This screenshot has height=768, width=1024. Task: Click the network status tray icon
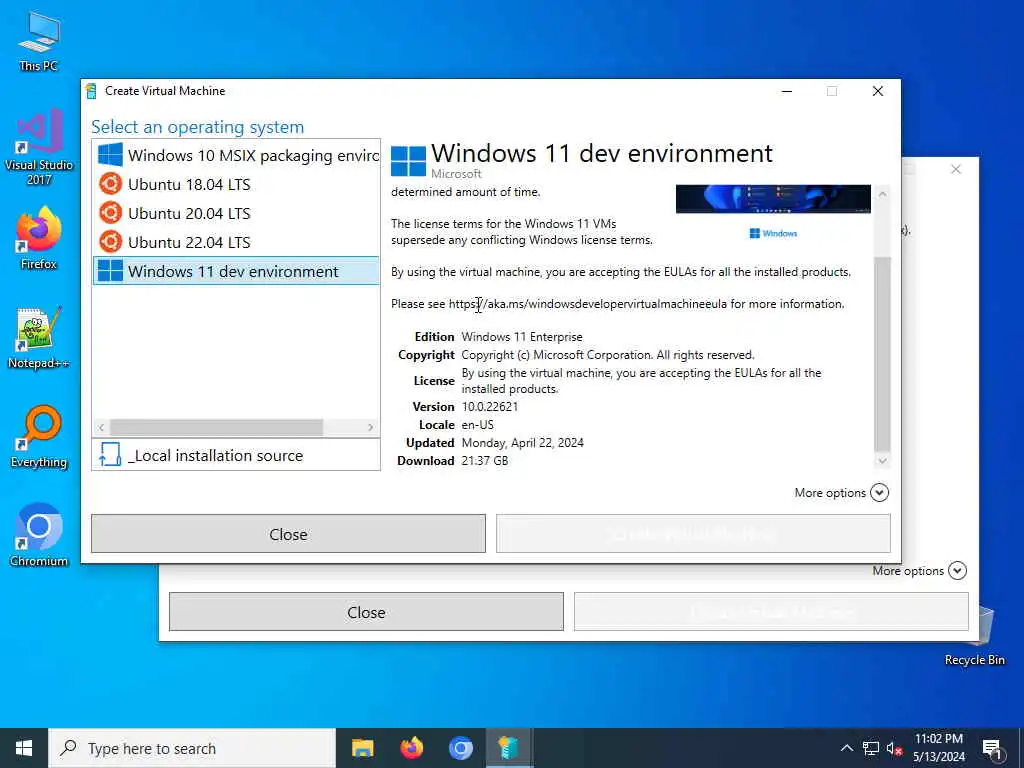pyautogui.click(x=871, y=748)
